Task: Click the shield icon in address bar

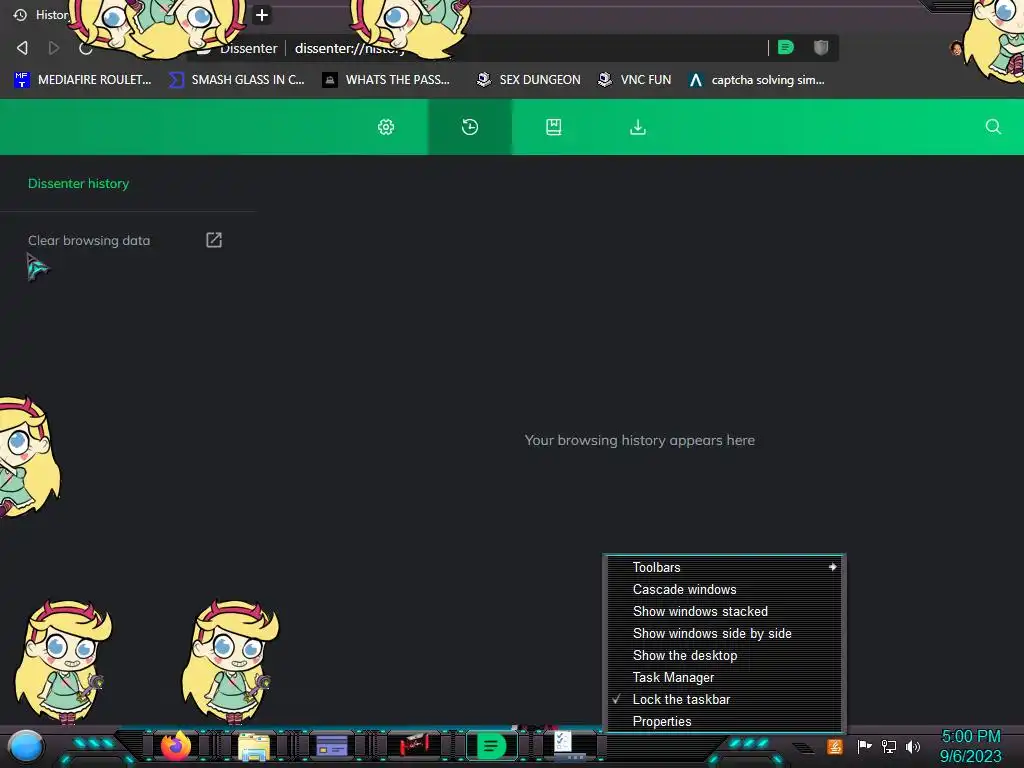Action: coord(821,47)
